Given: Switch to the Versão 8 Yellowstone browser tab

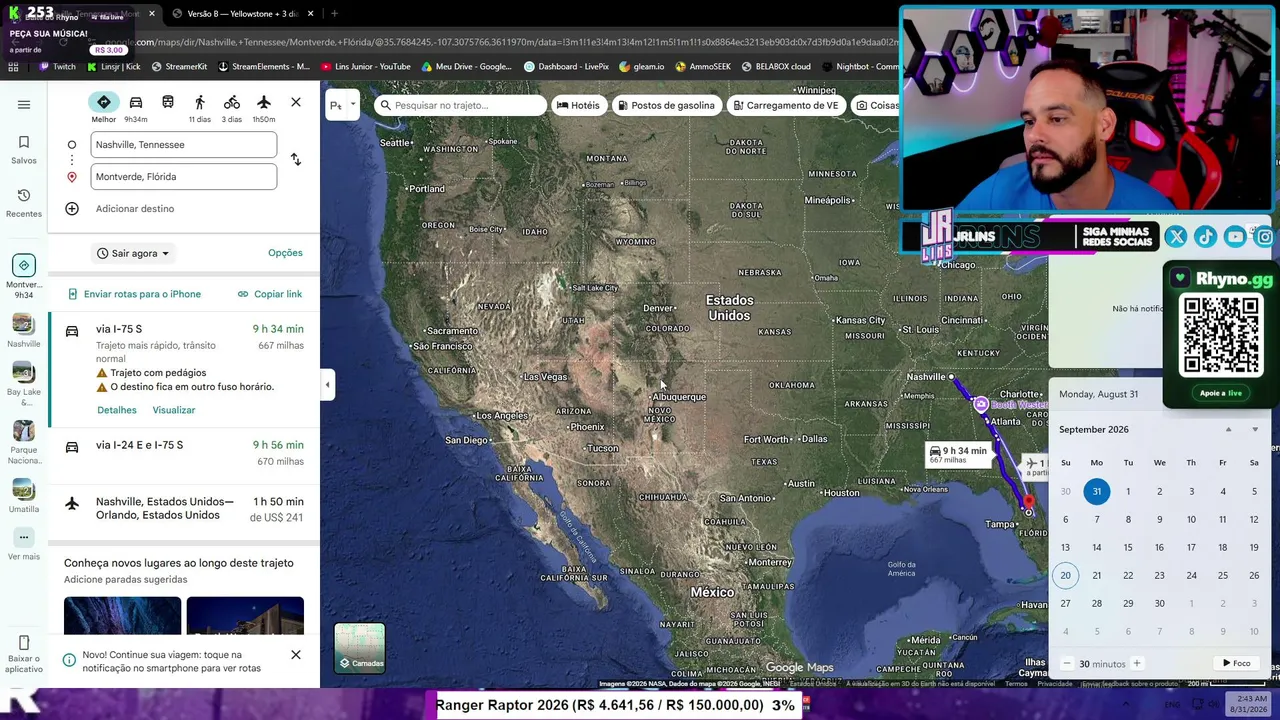Looking at the screenshot, I should pos(243,14).
